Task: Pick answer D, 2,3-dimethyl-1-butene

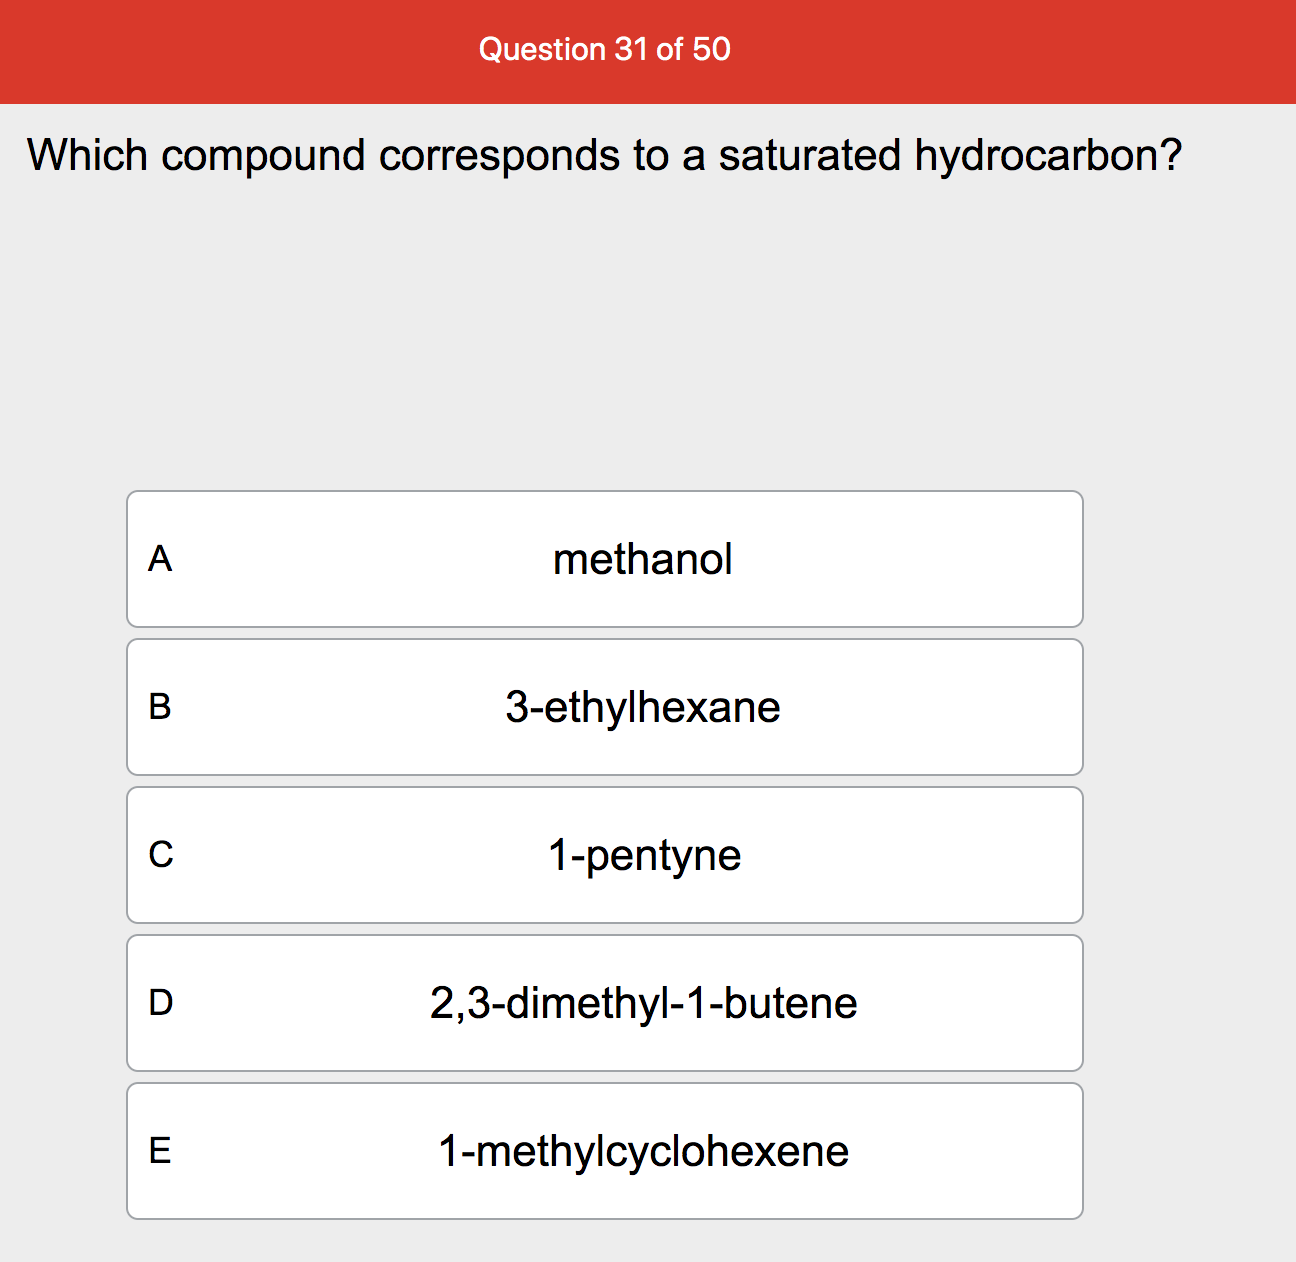Action: click(604, 1003)
